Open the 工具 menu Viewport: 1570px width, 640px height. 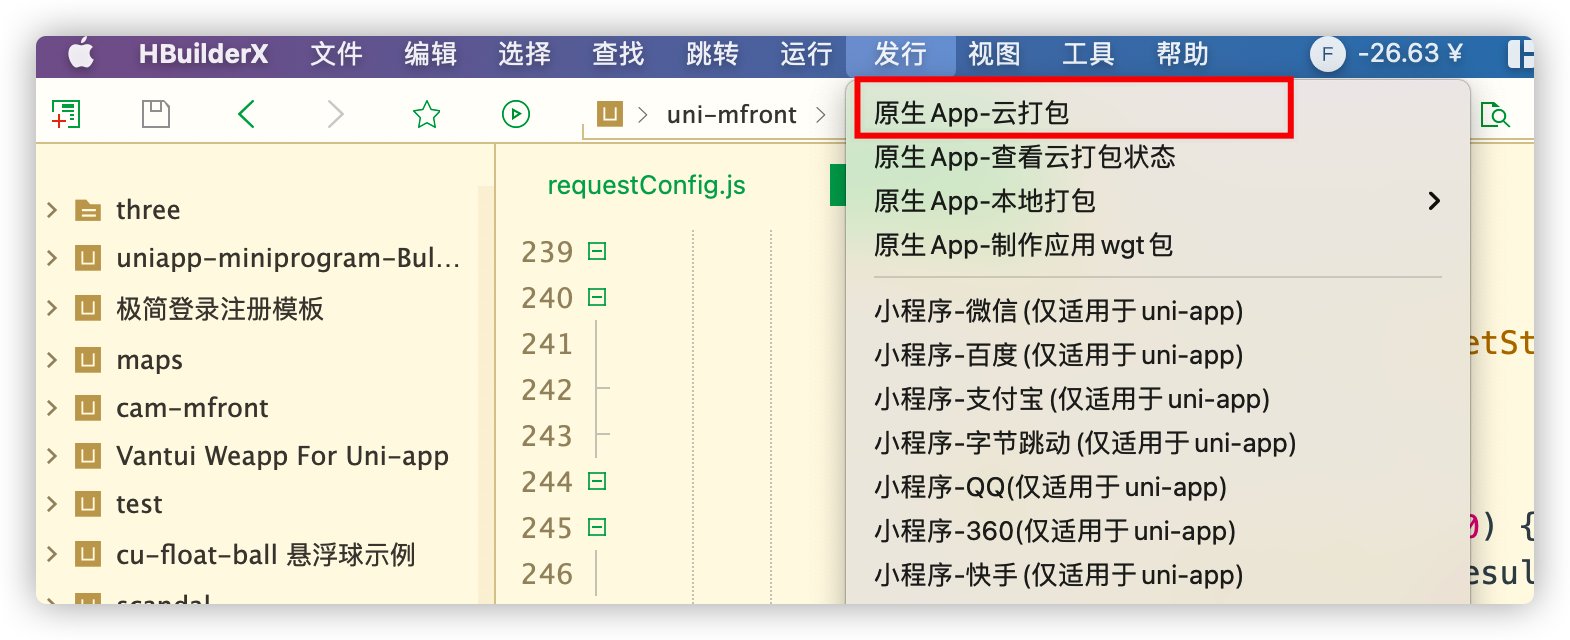[x=1088, y=54]
